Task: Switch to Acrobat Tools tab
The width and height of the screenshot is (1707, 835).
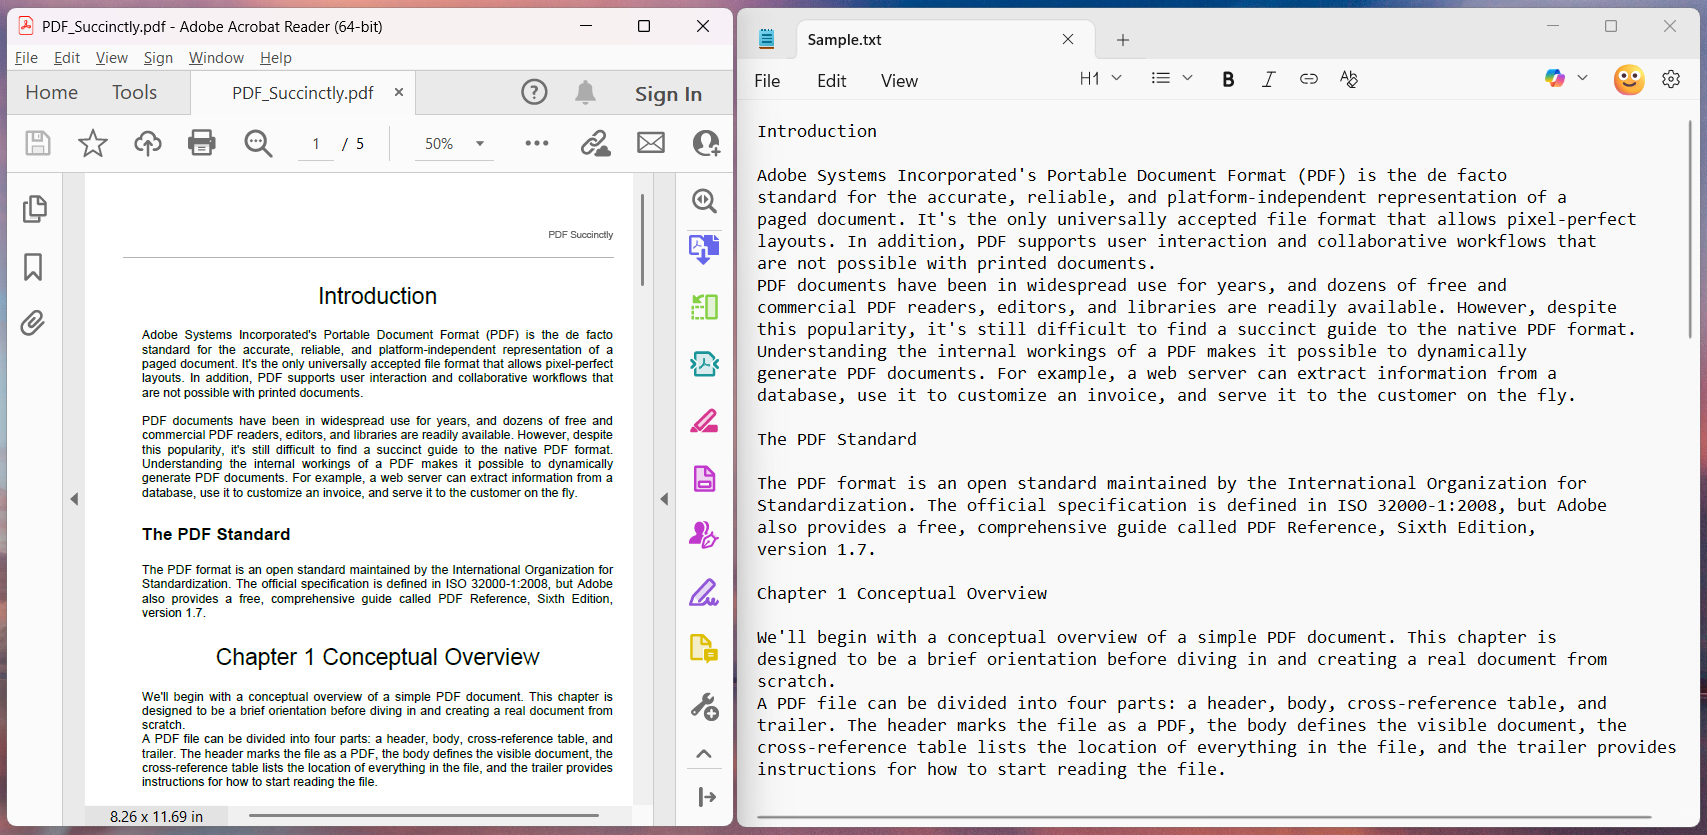Action: (x=134, y=92)
